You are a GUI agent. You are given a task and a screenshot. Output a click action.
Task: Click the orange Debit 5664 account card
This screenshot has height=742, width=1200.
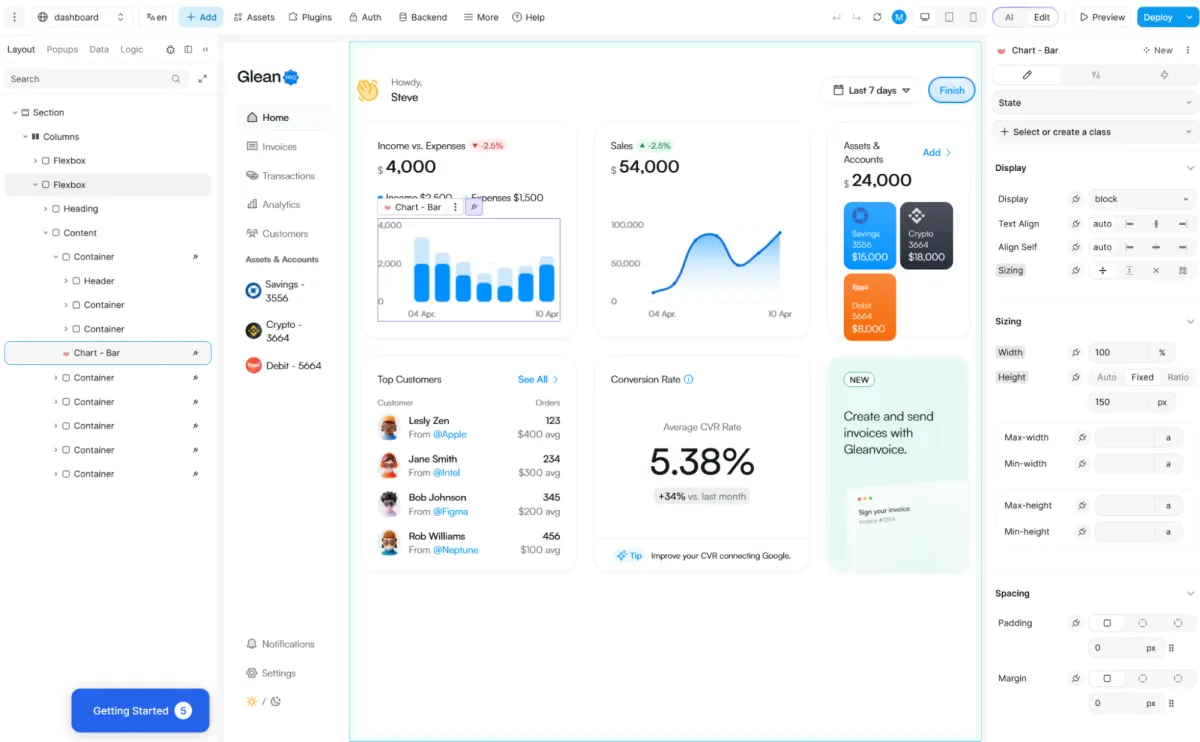click(870, 307)
